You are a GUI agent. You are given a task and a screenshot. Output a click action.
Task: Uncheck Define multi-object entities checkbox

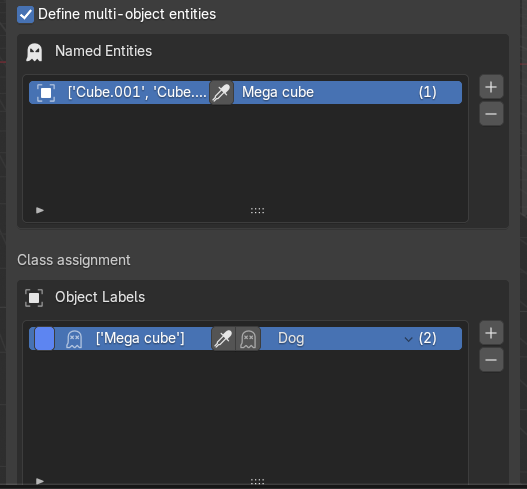click(x=26, y=15)
